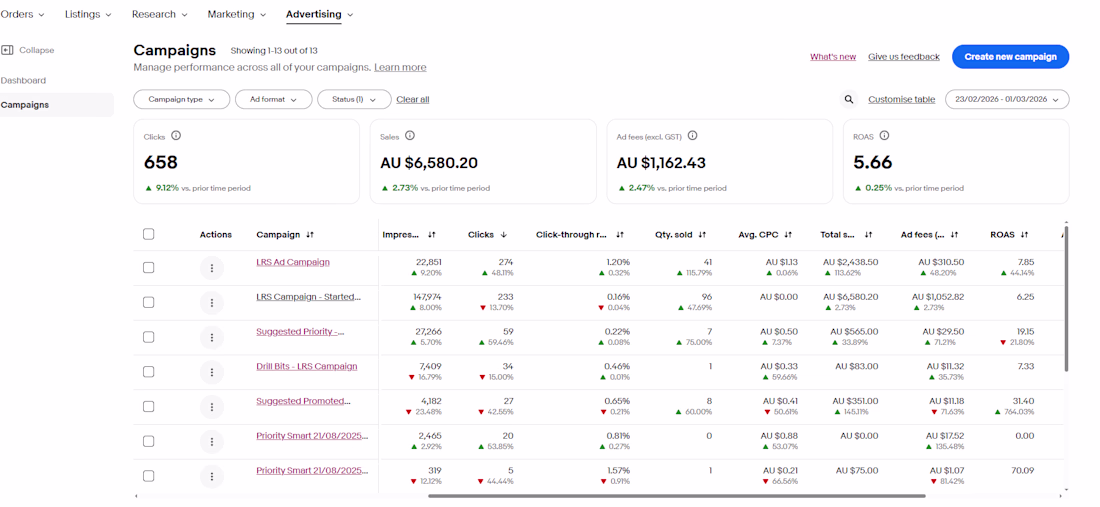Open the Learn more link
The width and height of the screenshot is (1100, 507).
[x=400, y=67]
